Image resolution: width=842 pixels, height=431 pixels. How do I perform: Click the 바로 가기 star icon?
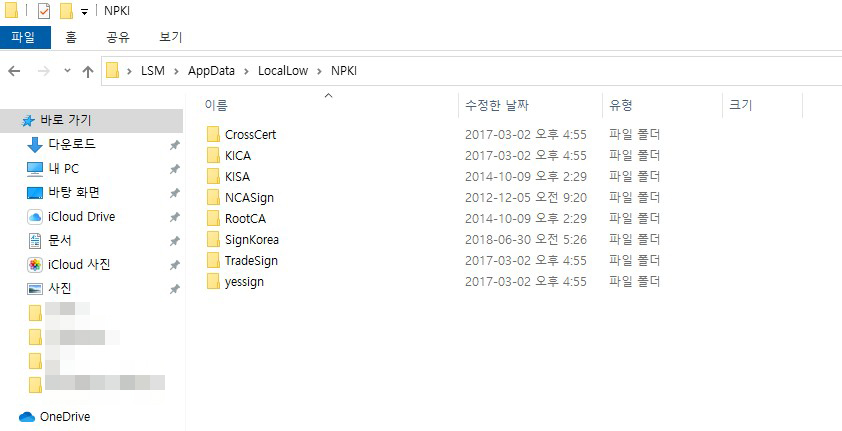(x=28, y=121)
